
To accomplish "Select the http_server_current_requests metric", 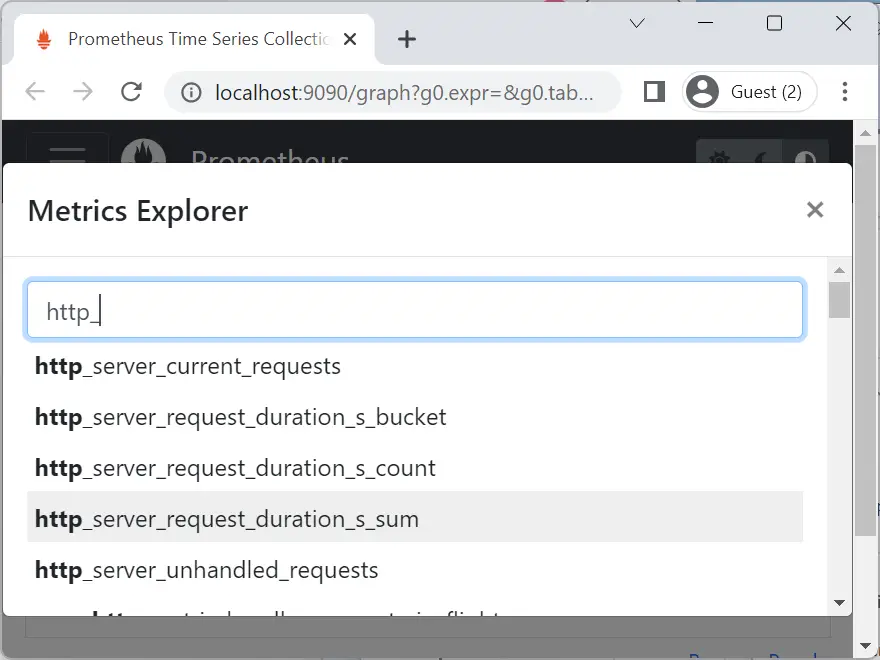I will tap(187, 366).
